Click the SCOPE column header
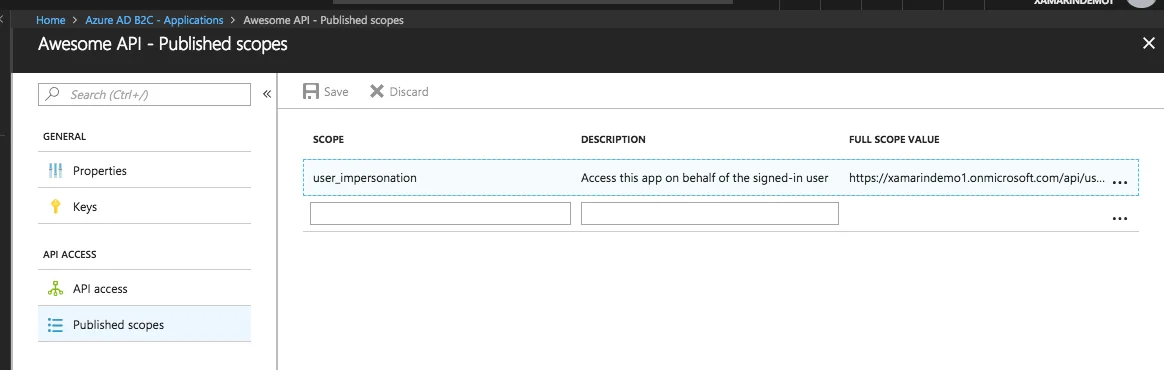This screenshot has height=370, width=1164. 328,140
